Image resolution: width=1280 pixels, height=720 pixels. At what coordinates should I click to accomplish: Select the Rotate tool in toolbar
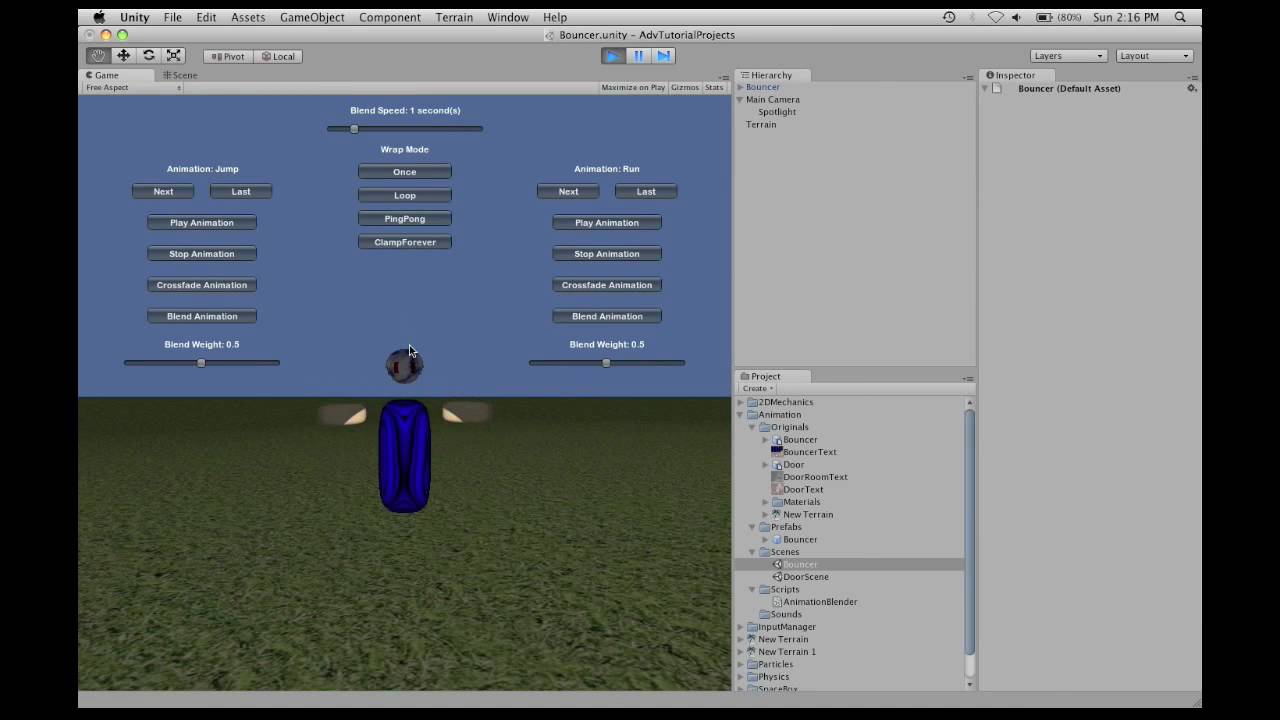[x=149, y=56]
